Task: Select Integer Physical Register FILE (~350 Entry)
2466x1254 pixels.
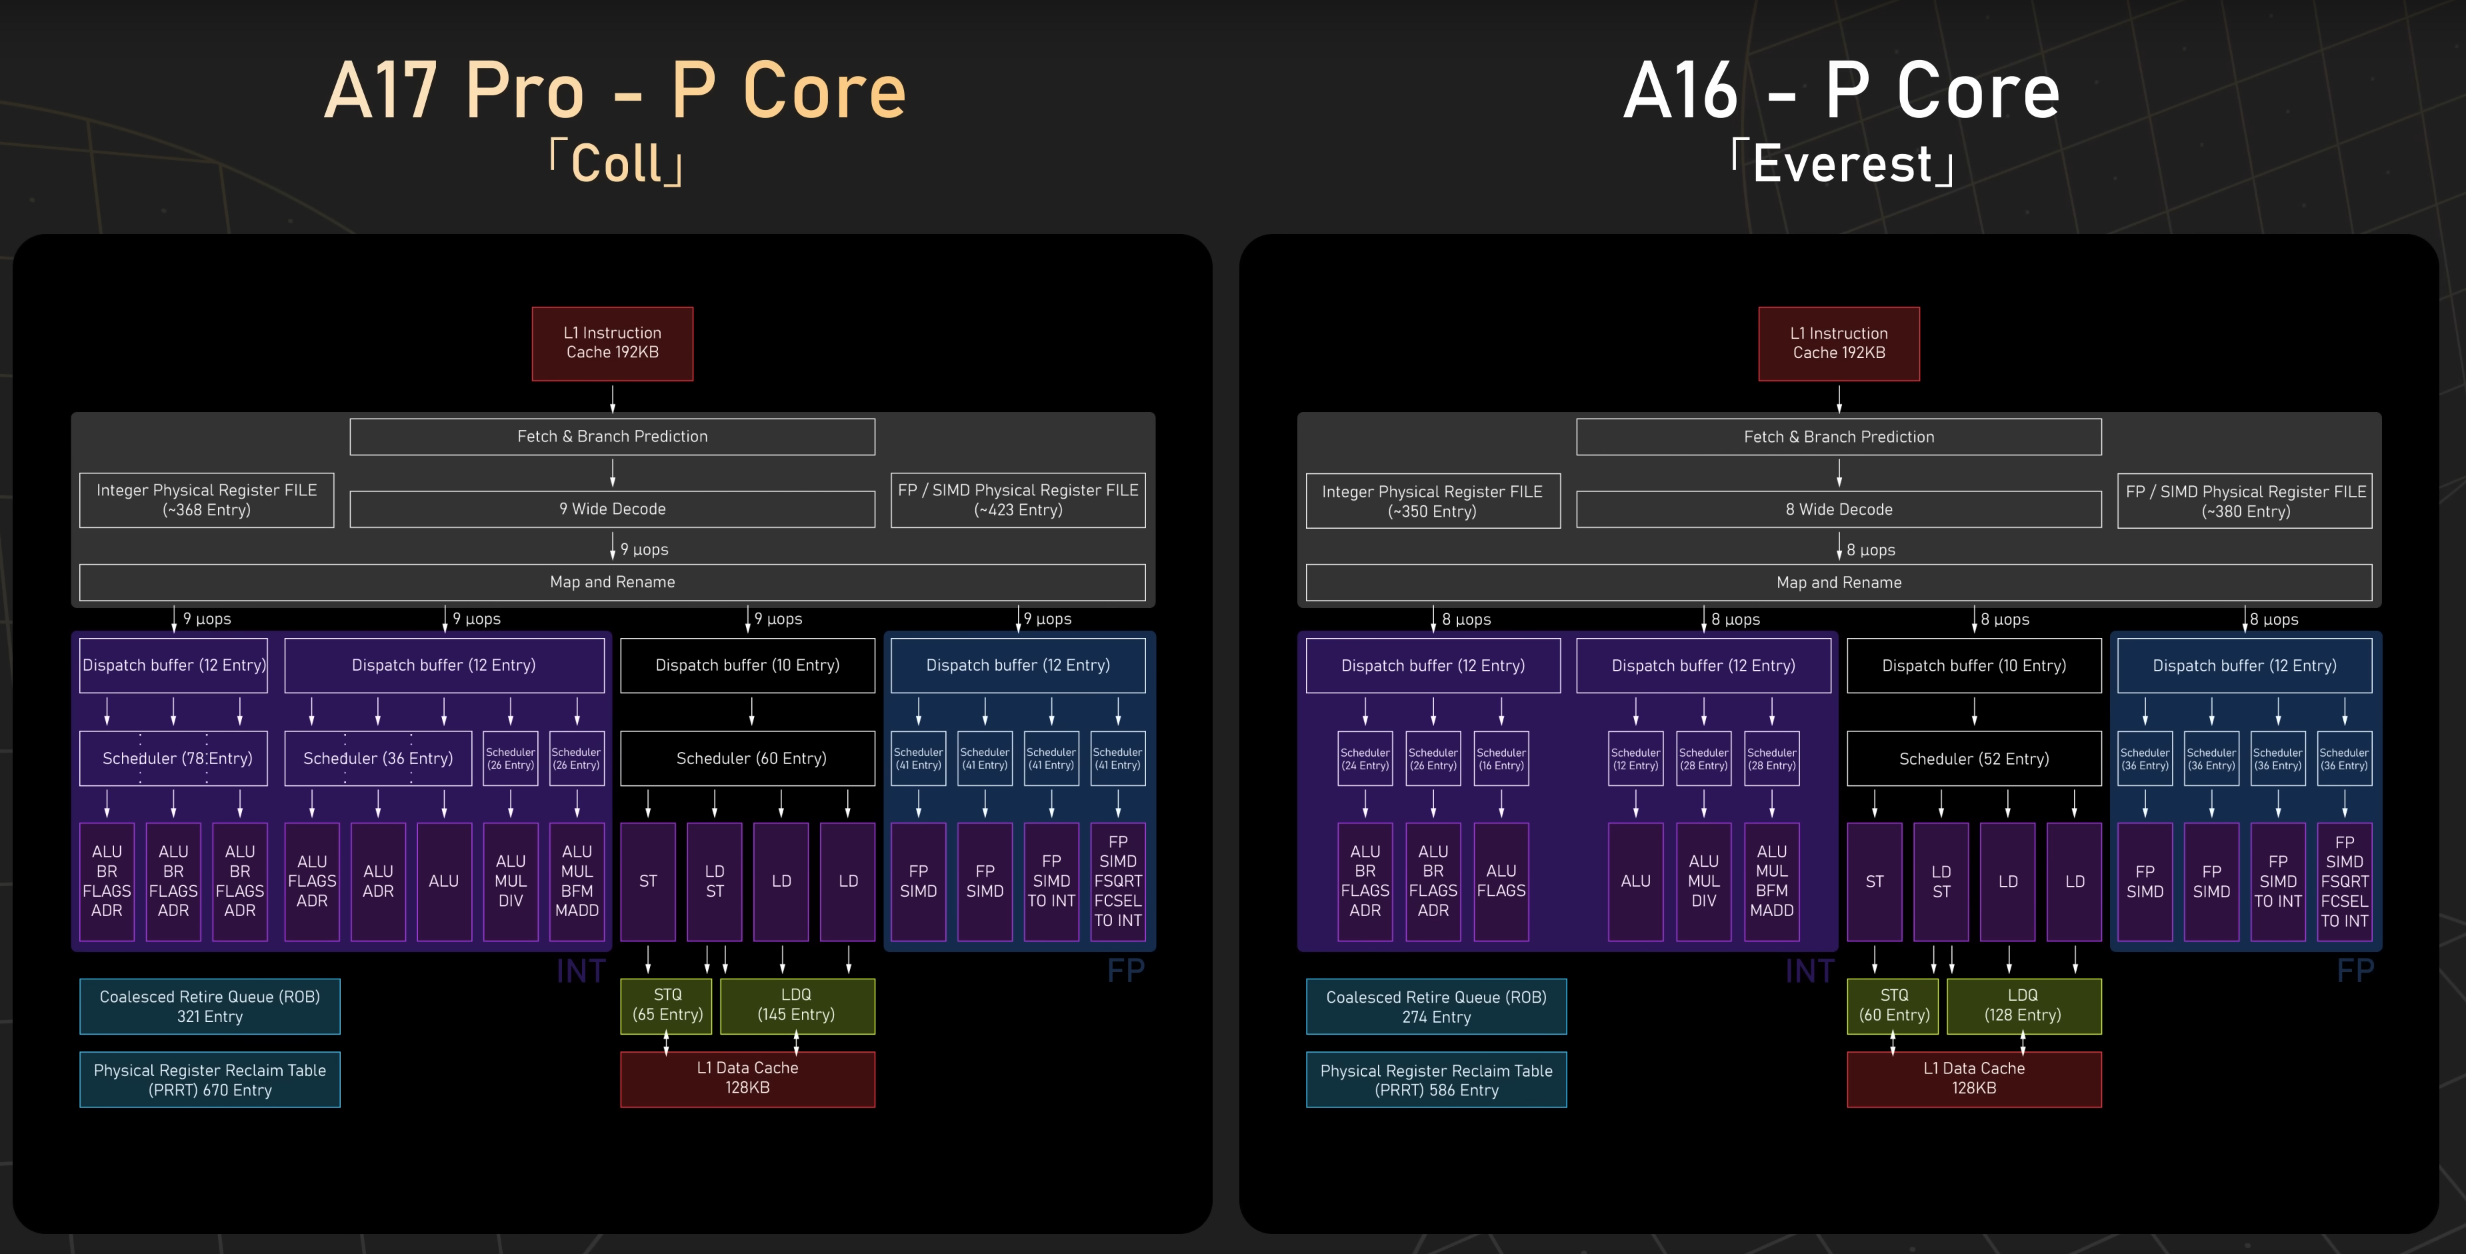Action: coord(1433,501)
